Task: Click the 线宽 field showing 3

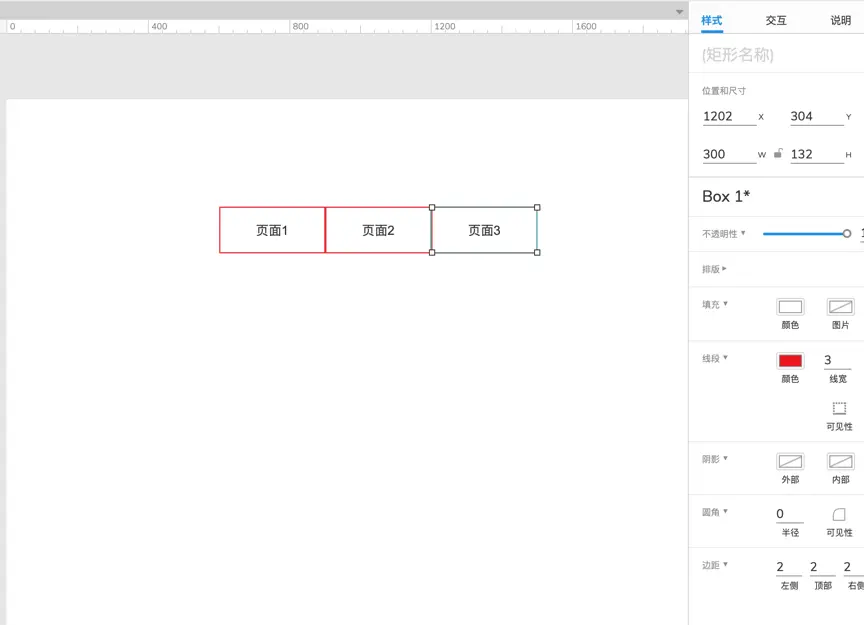Action: click(x=838, y=360)
